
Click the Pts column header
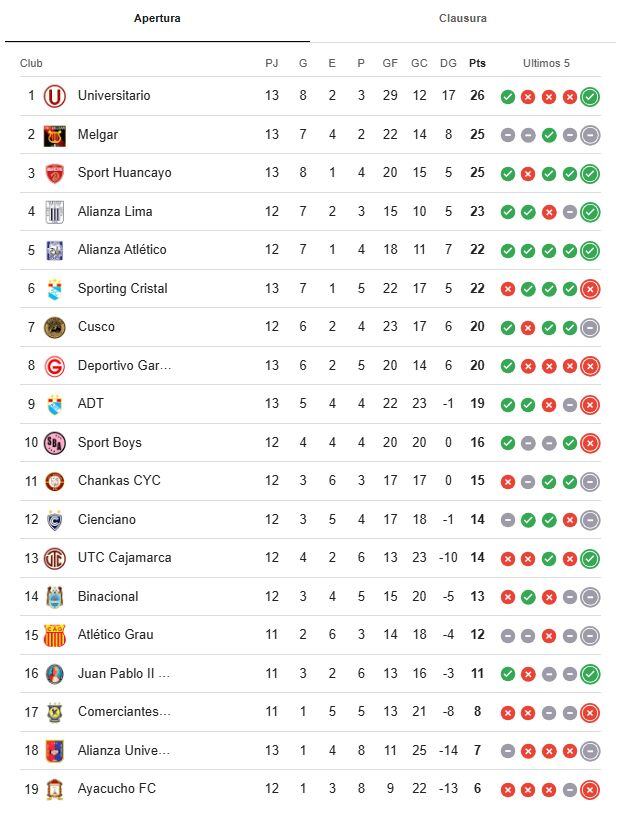tap(477, 64)
